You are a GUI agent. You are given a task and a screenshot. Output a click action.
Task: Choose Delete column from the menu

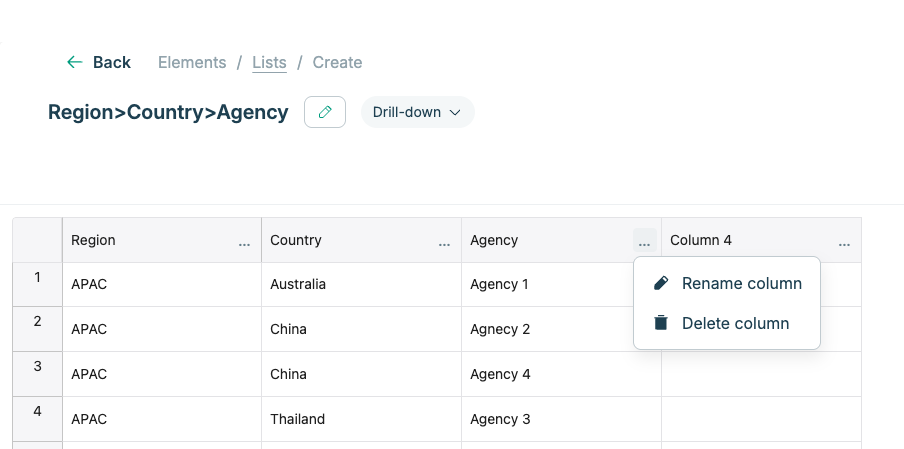[727, 323]
